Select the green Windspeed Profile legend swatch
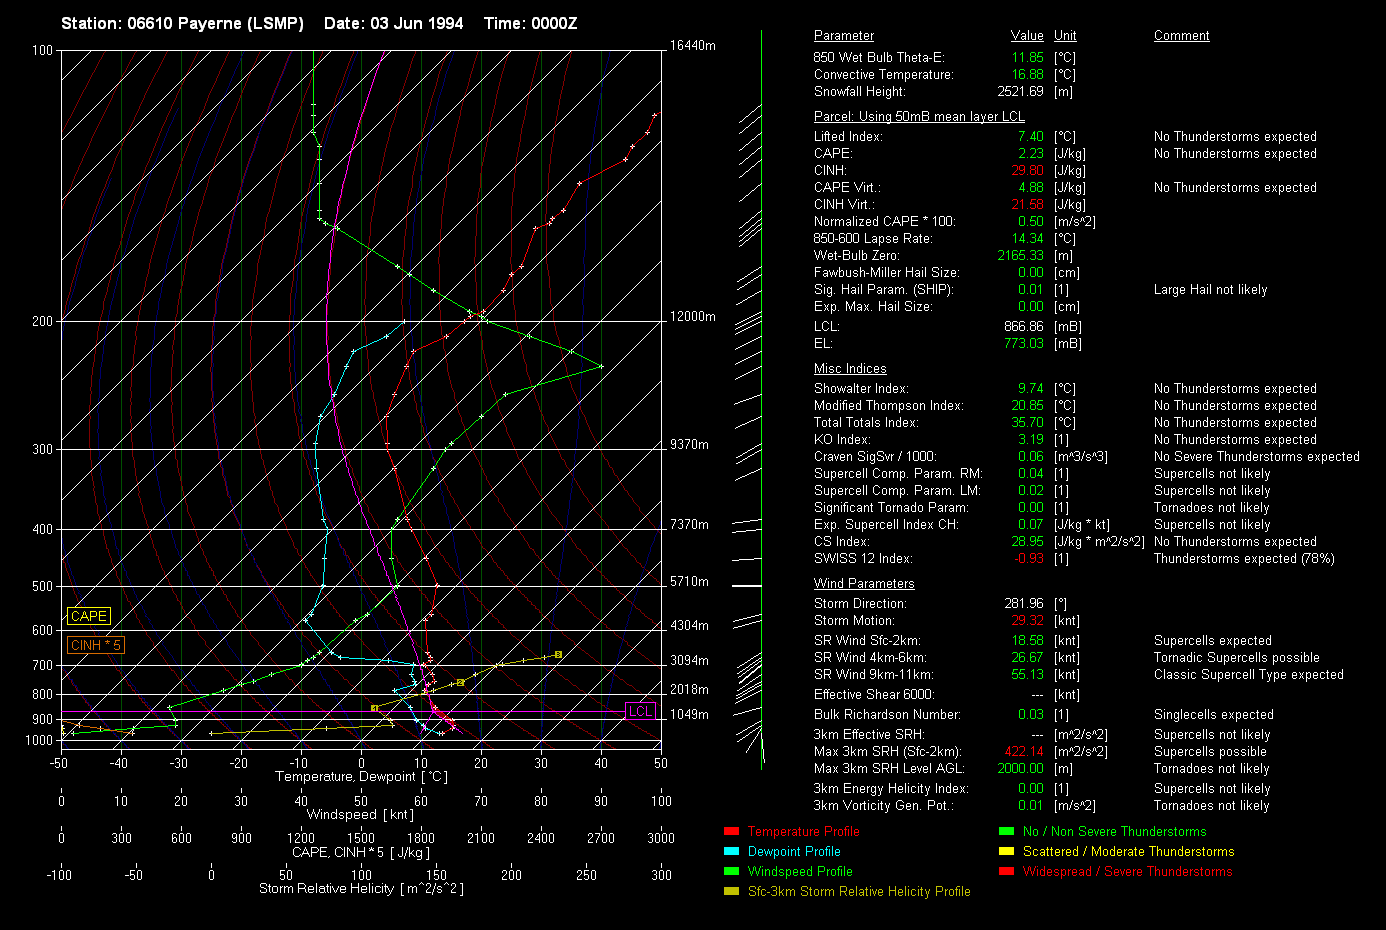The width and height of the screenshot is (1386, 930). pos(731,871)
